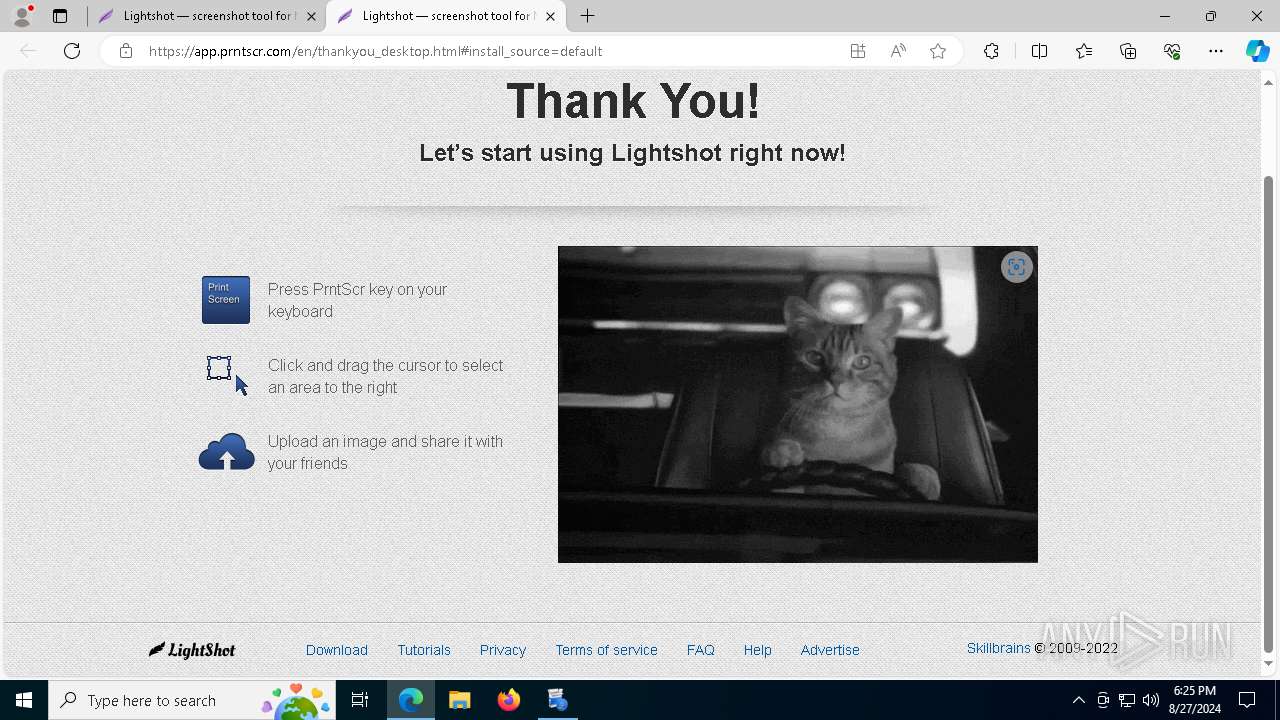Viewport: 1280px width, 720px height.
Task: Add this page to favorites star
Action: pyautogui.click(x=938, y=51)
